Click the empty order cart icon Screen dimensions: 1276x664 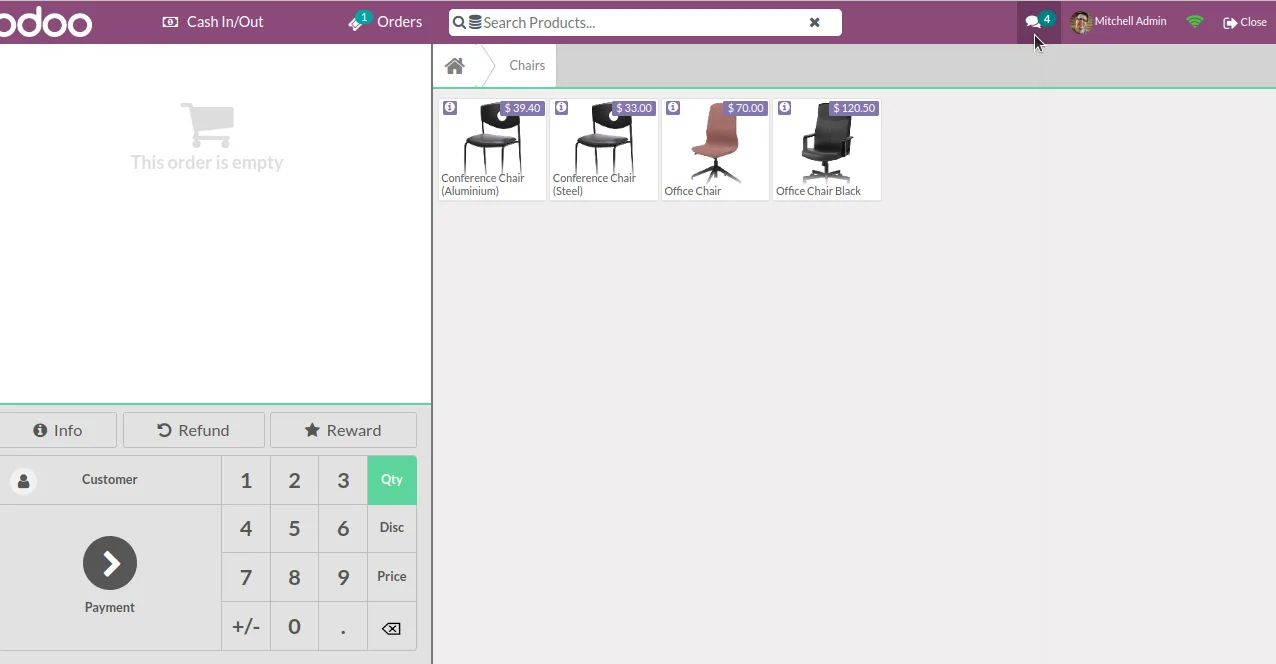point(207,125)
